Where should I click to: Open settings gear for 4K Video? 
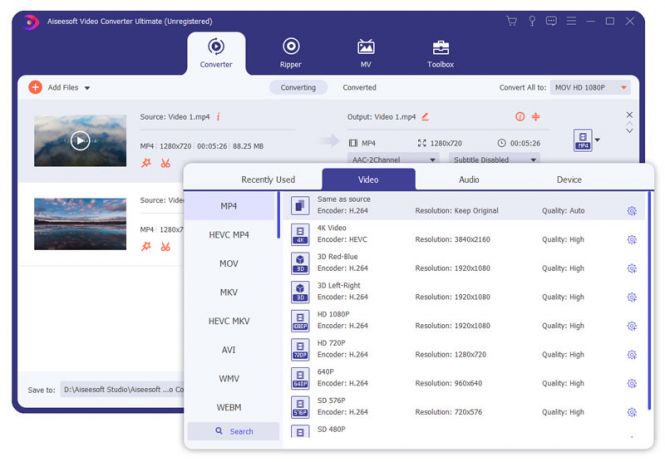631,240
